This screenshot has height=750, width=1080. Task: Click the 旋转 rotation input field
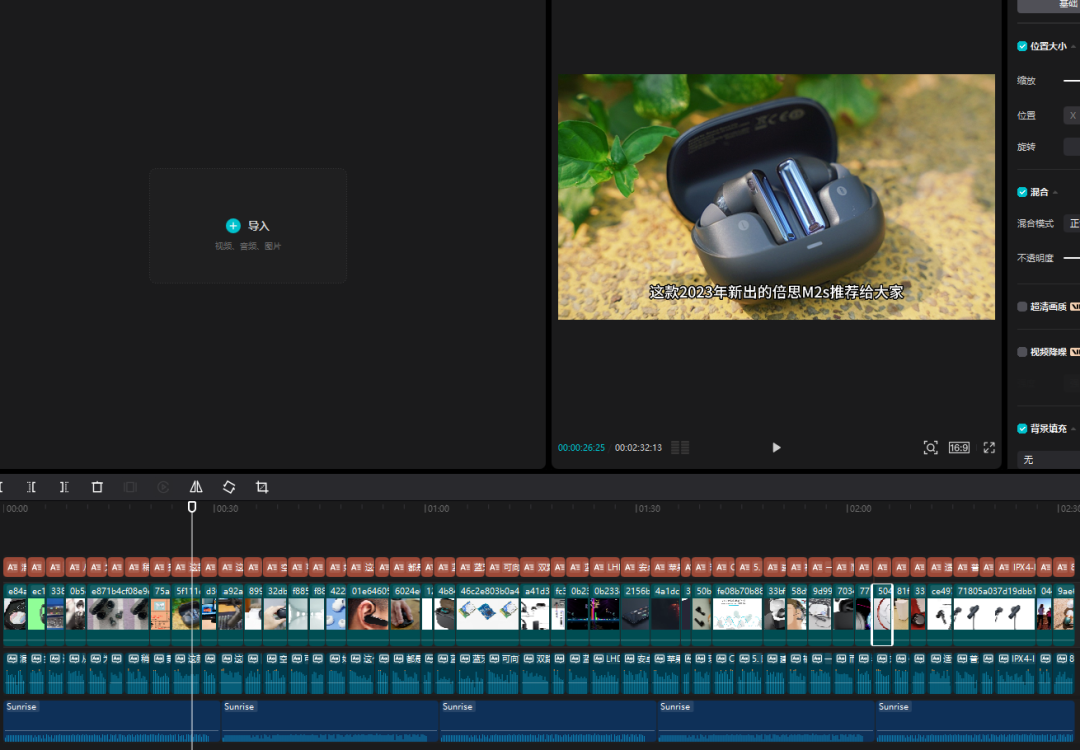[1072, 146]
